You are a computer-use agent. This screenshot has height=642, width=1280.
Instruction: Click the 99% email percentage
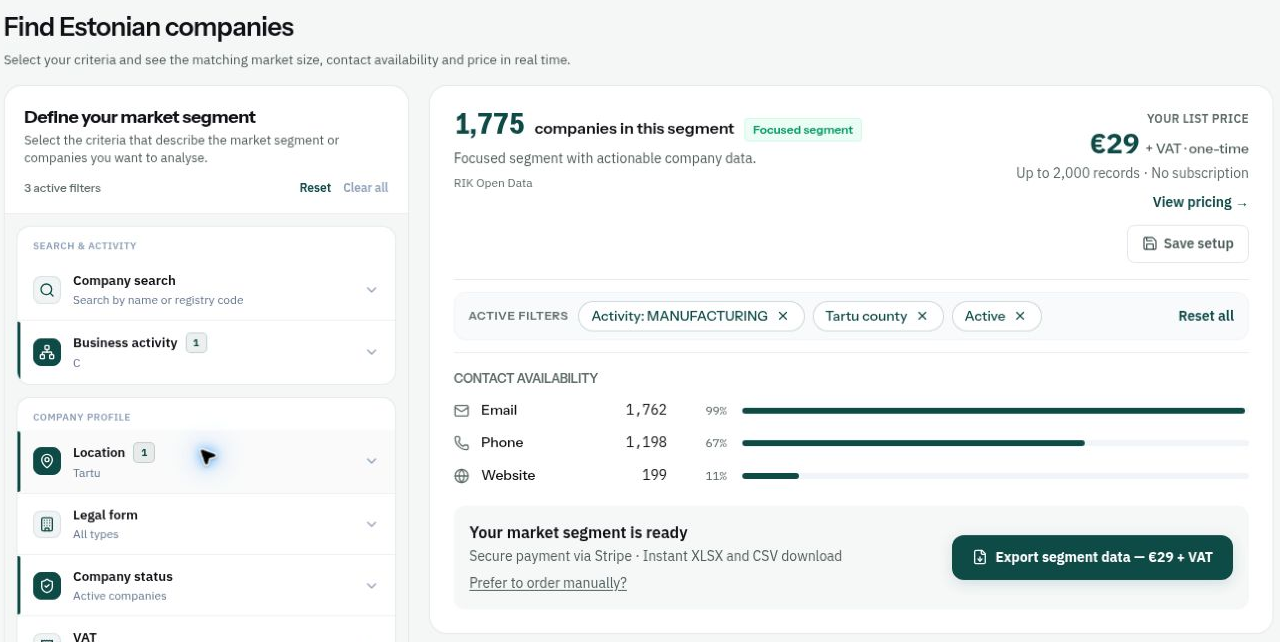click(x=716, y=411)
